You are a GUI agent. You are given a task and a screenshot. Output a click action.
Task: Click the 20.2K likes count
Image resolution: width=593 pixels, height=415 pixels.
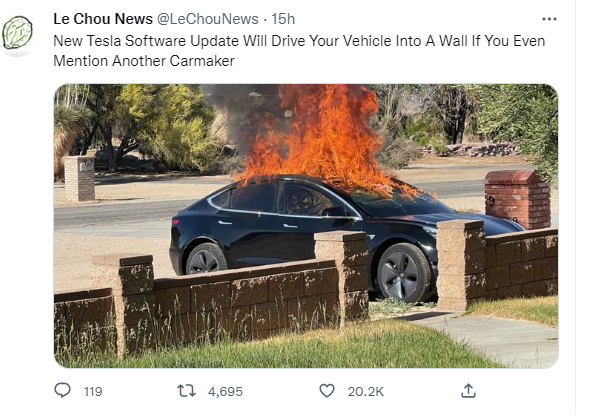coord(366,392)
